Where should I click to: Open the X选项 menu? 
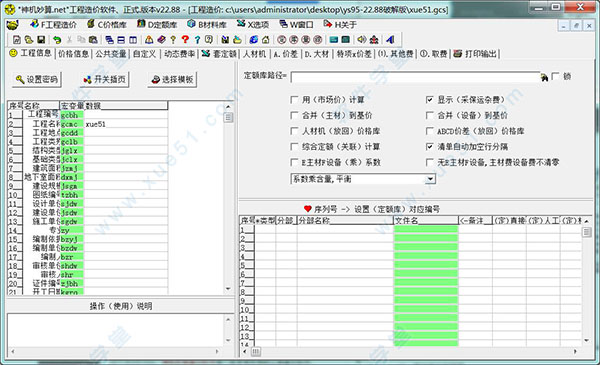tap(253, 24)
